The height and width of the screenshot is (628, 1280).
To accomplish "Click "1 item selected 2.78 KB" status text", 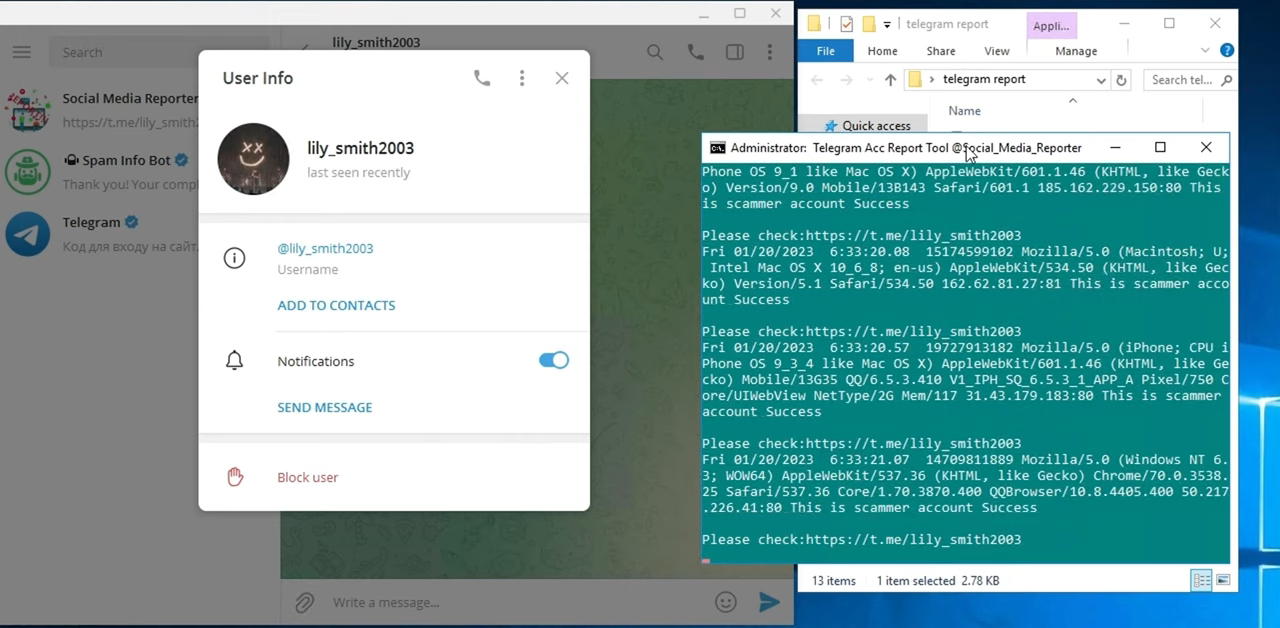I will coord(938,580).
